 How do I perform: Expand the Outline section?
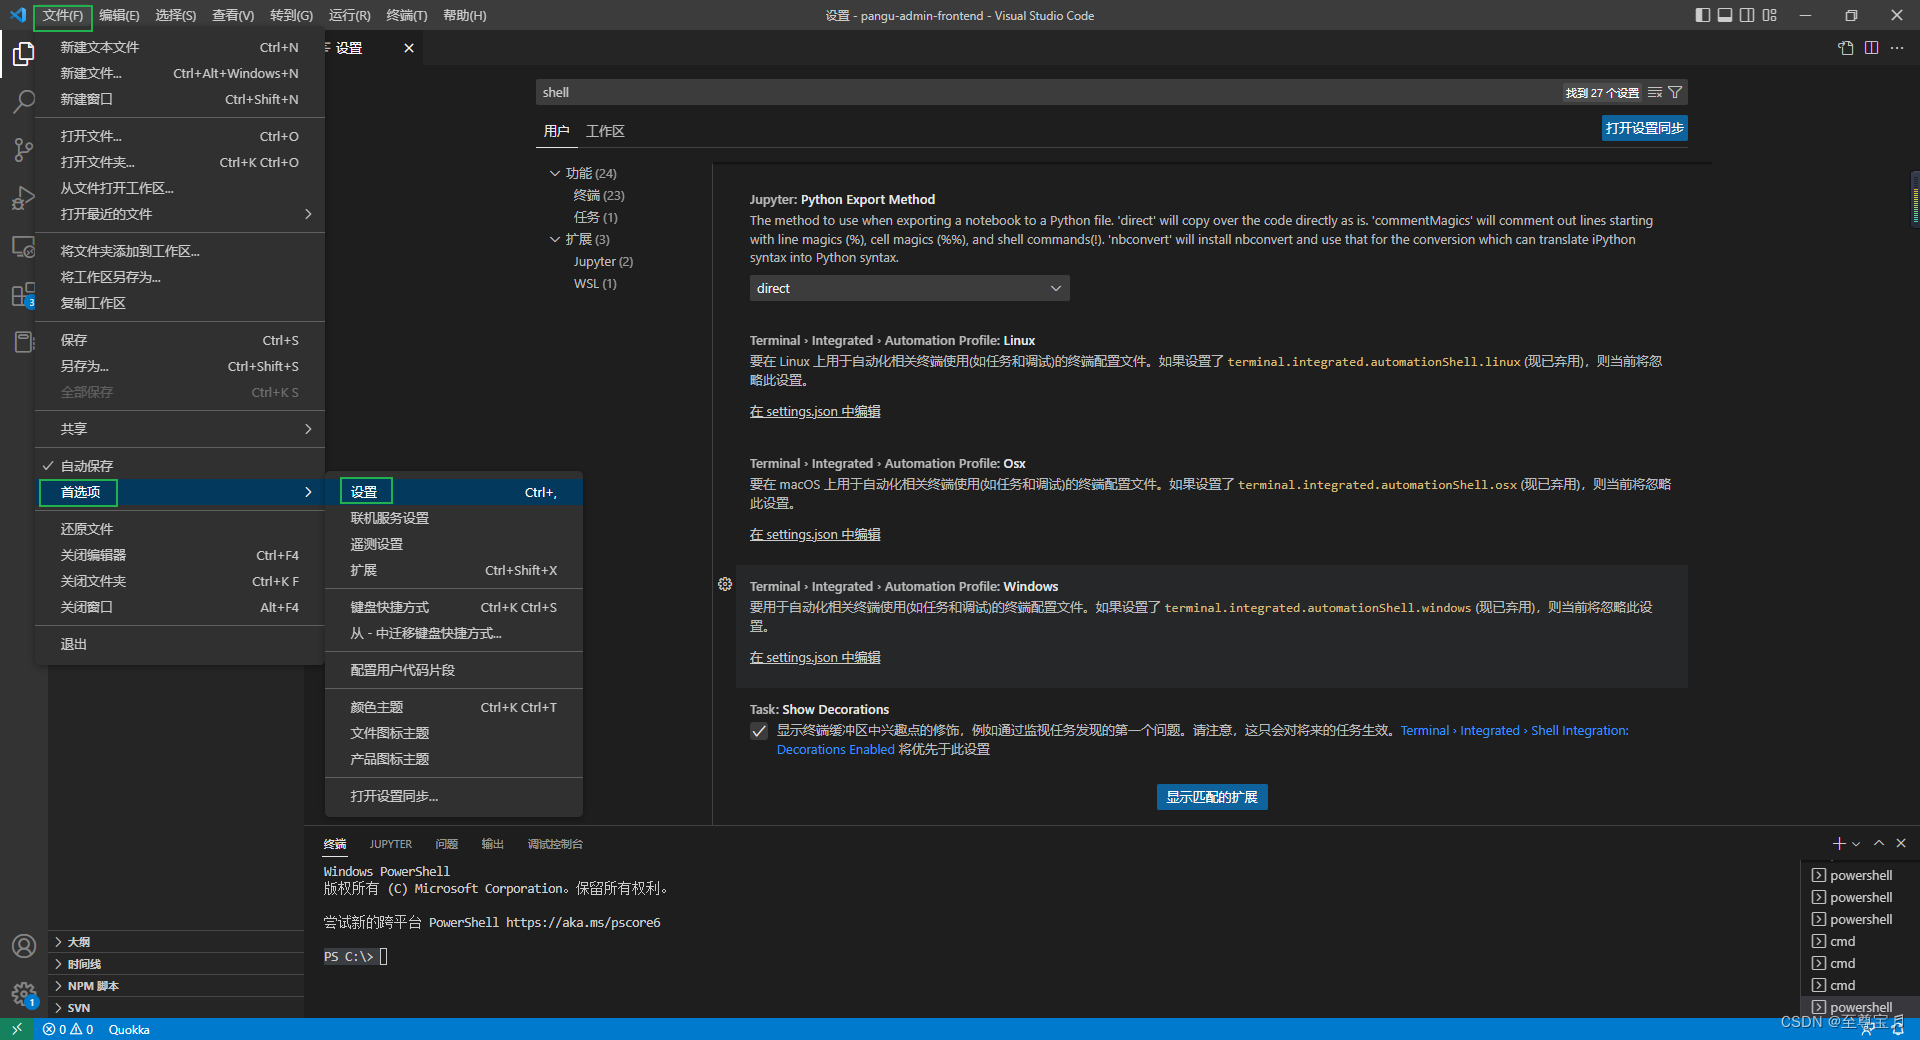coord(176,942)
